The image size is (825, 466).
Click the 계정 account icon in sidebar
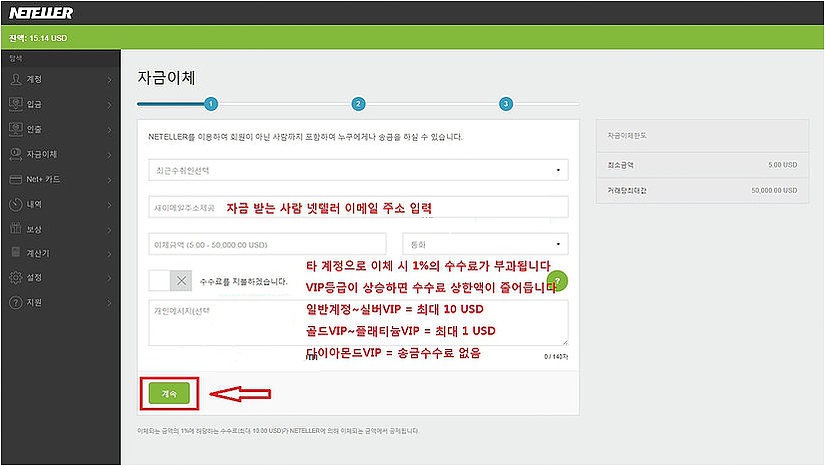(x=16, y=79)
